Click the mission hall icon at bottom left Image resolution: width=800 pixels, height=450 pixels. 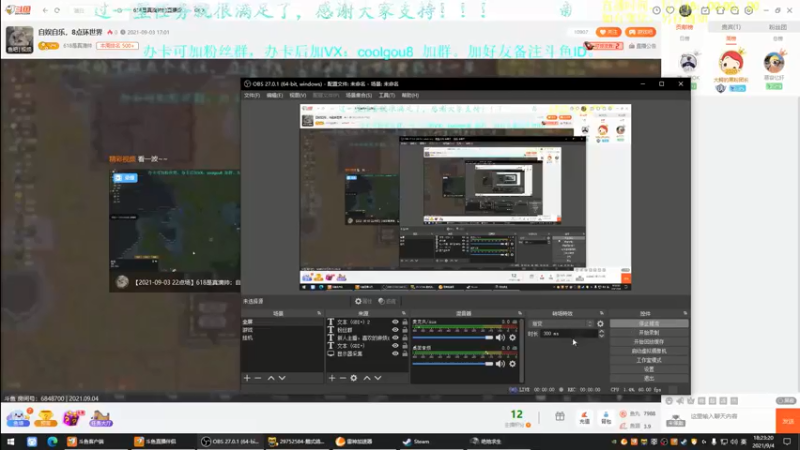(x=101, y=418)
